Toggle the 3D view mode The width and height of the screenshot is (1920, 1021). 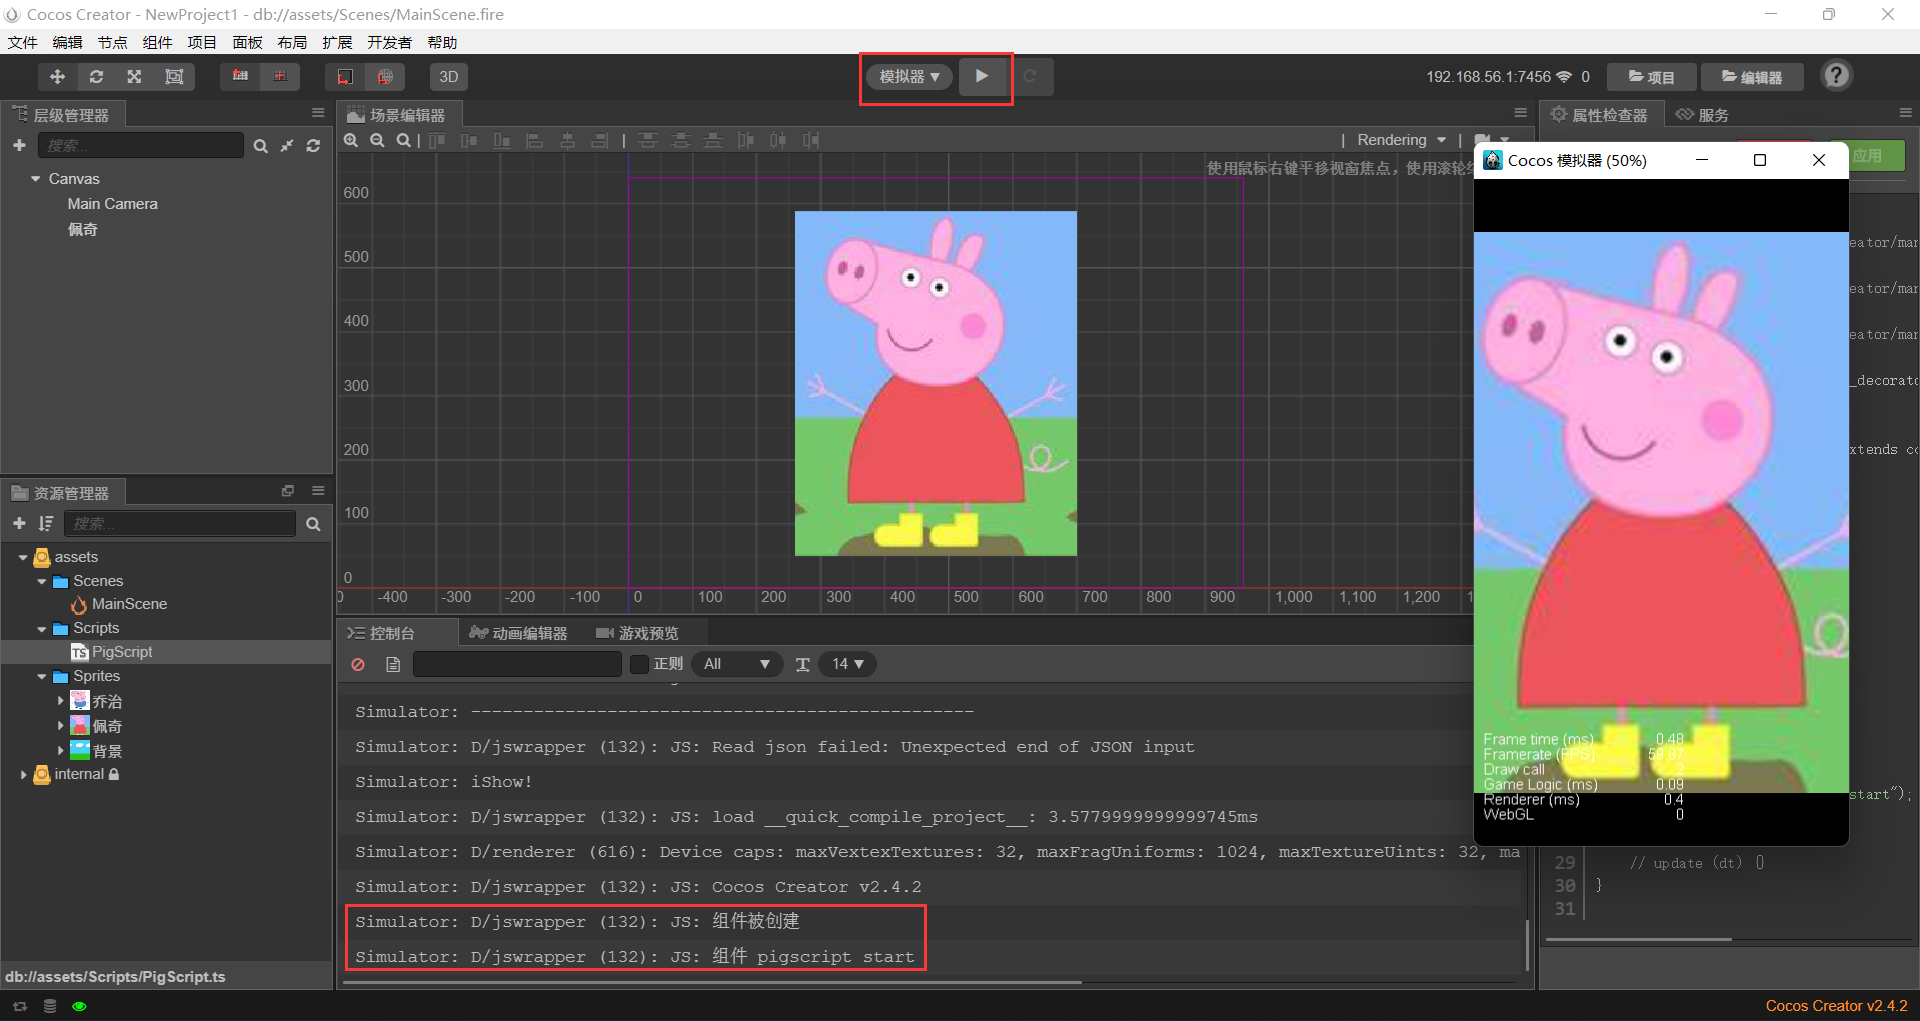pos(449,77)
